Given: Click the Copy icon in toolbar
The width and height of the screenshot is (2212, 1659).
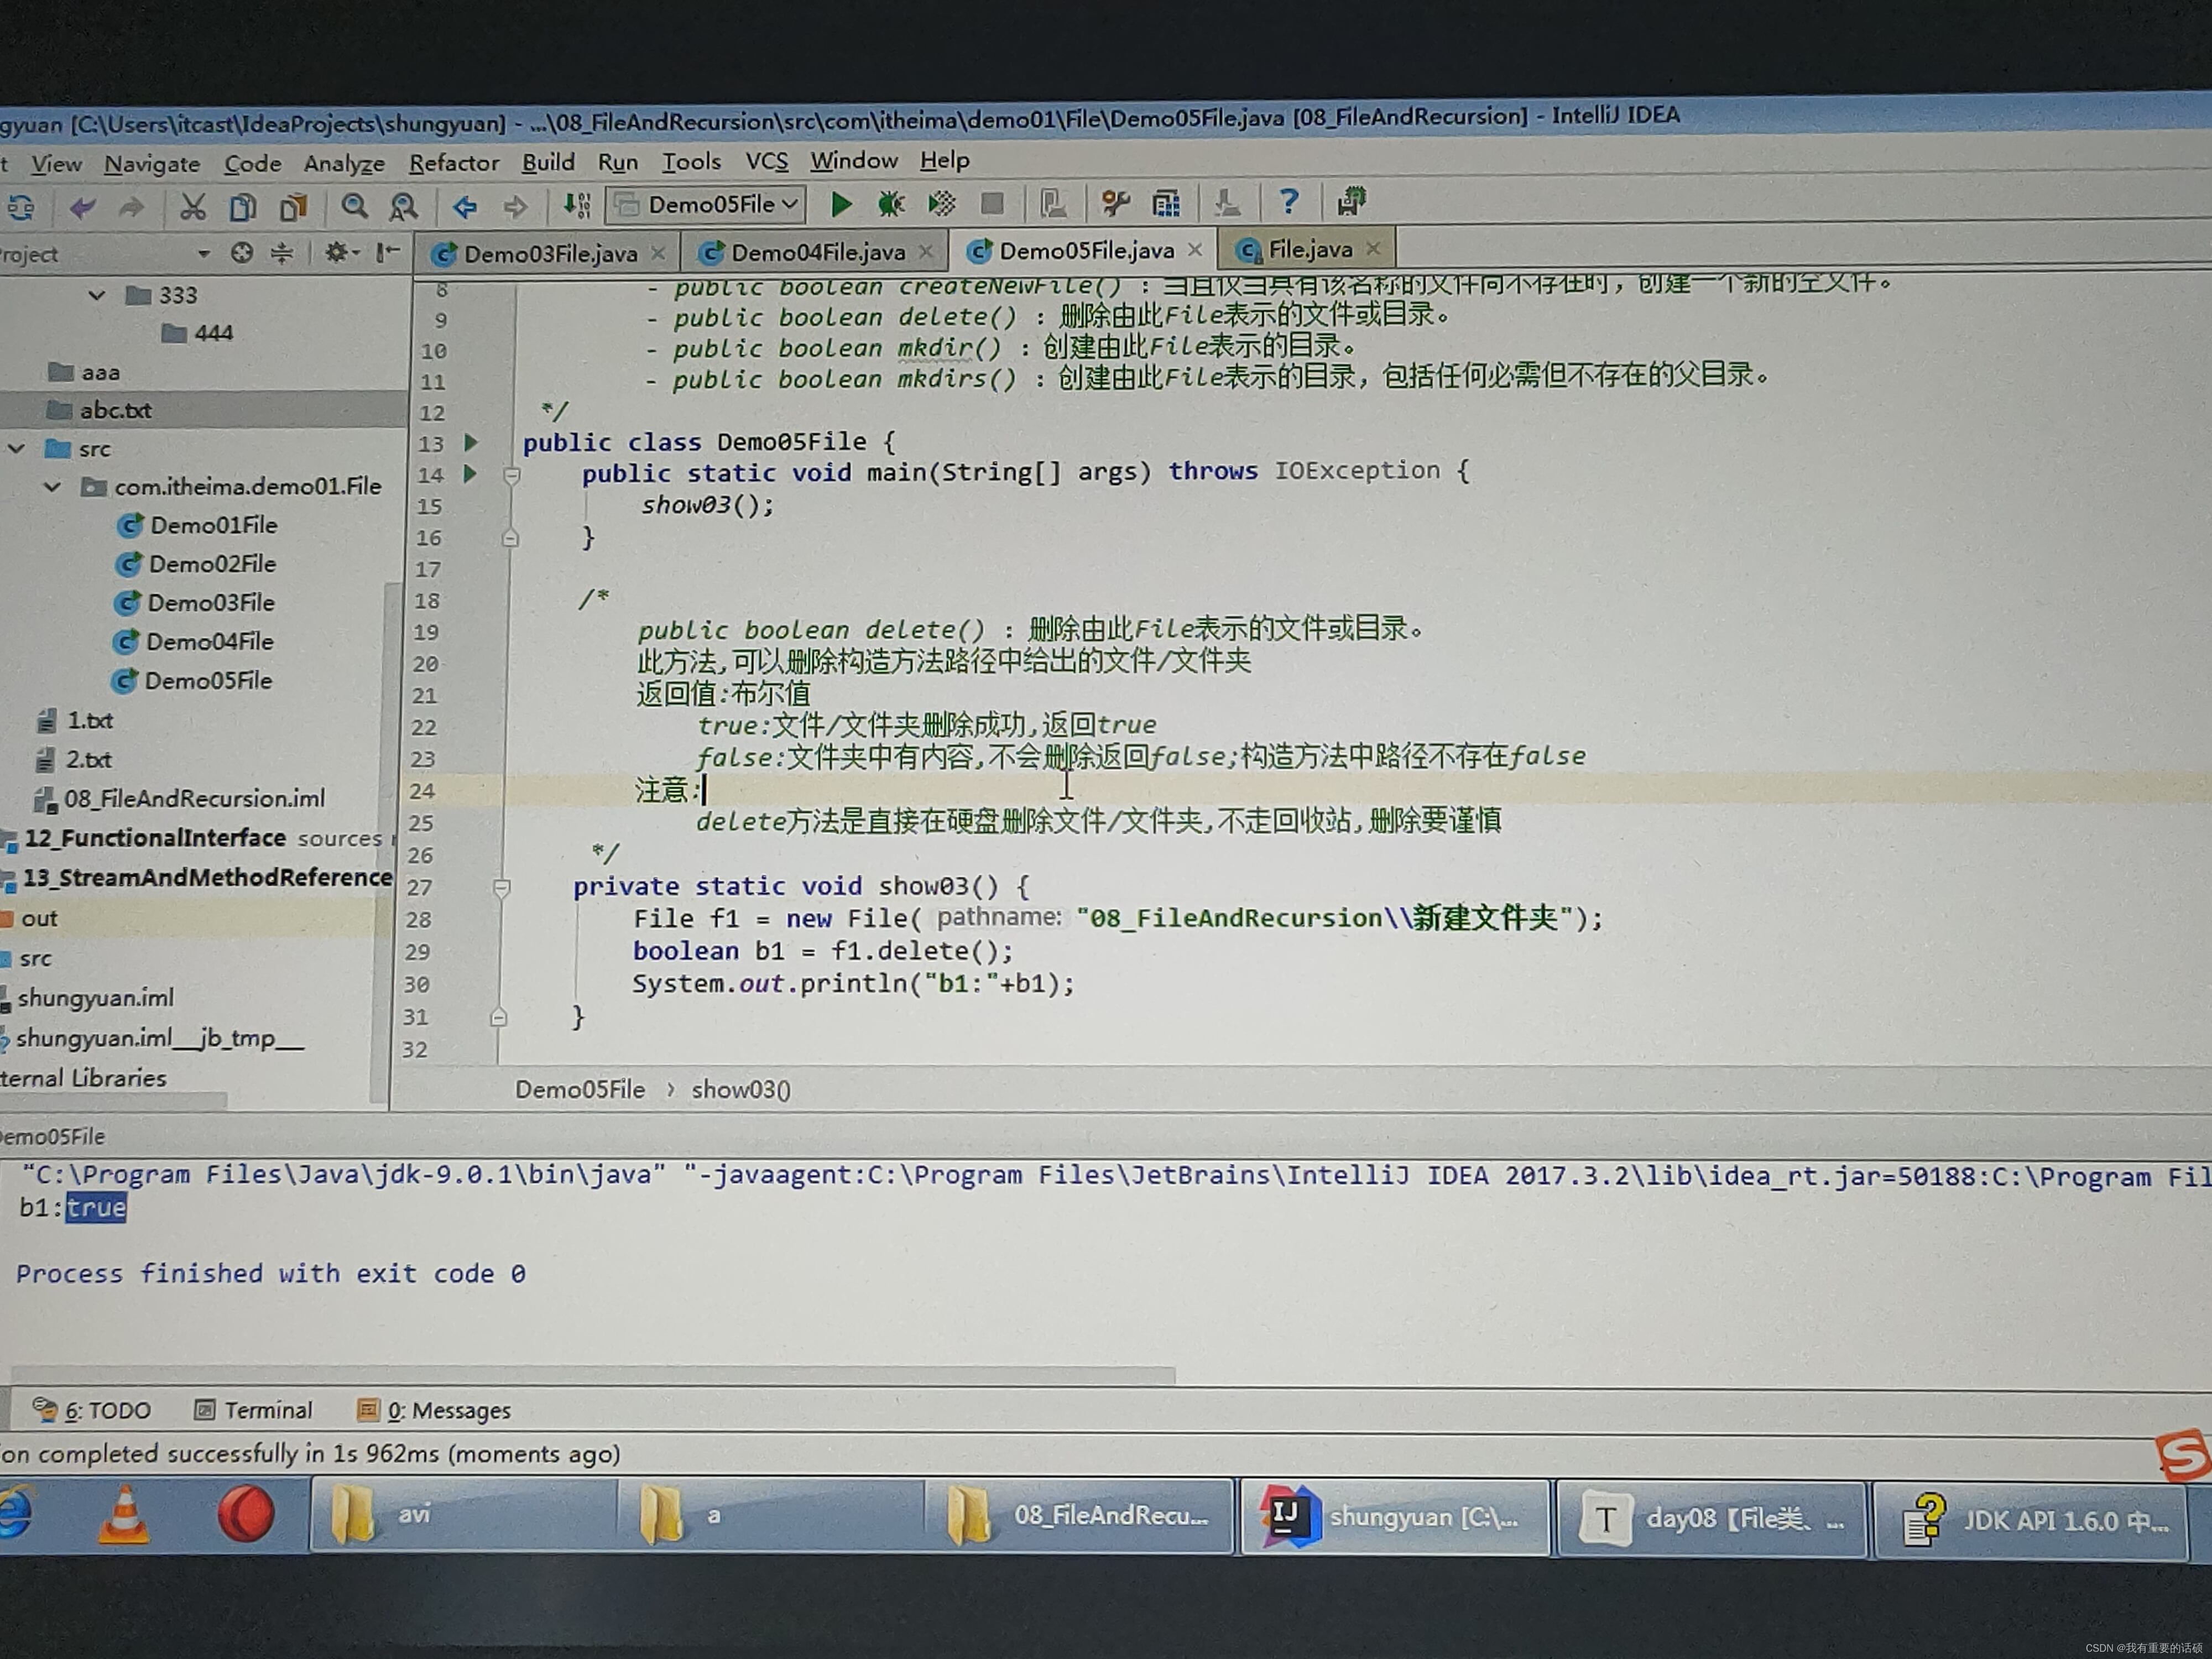Looking at the screenshot, I should point(242,207).
